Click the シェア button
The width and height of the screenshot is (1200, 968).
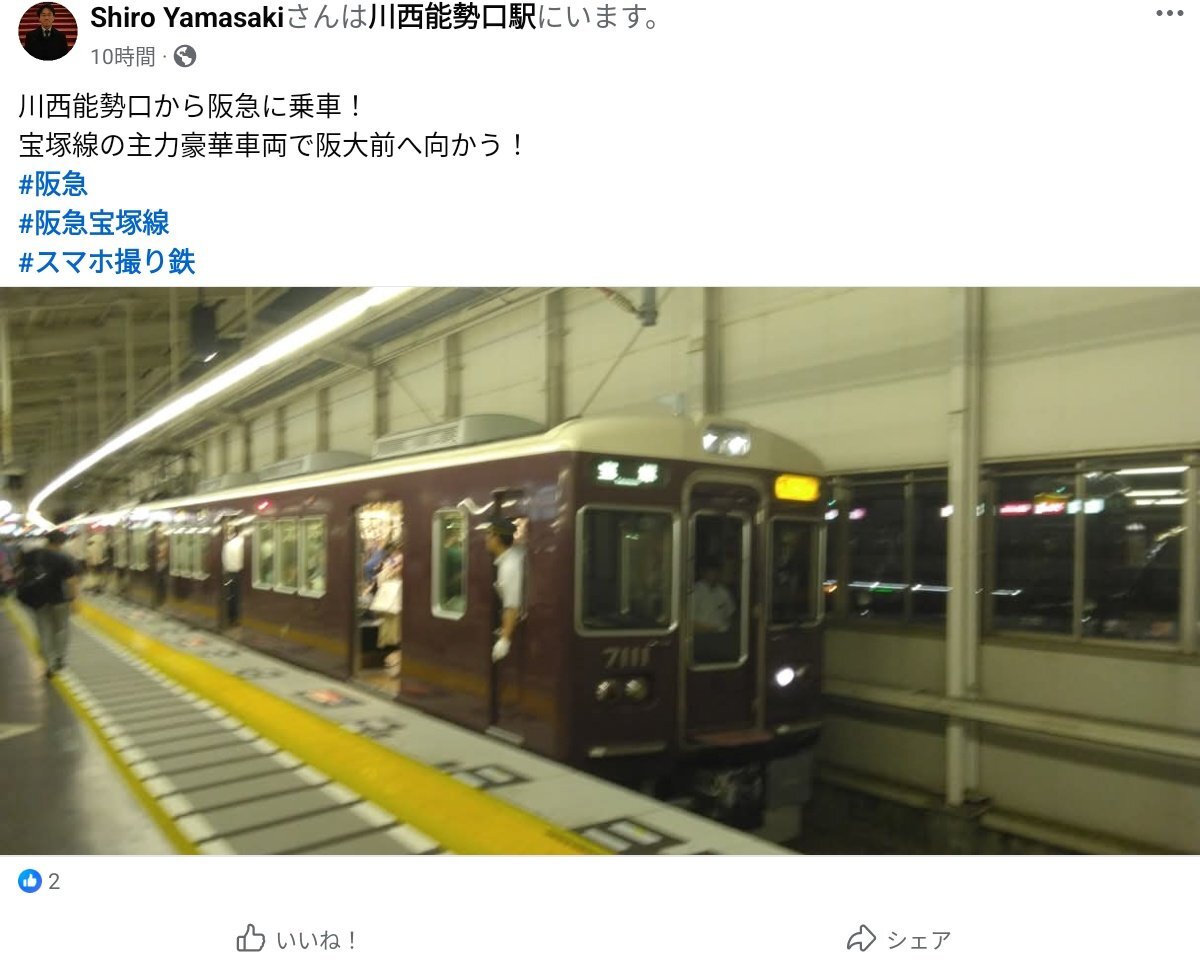[x=899, y=939]
